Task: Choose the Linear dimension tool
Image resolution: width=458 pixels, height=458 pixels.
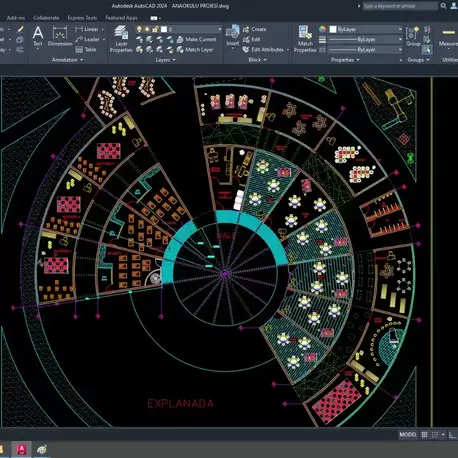Action: (x=87, y=29)
